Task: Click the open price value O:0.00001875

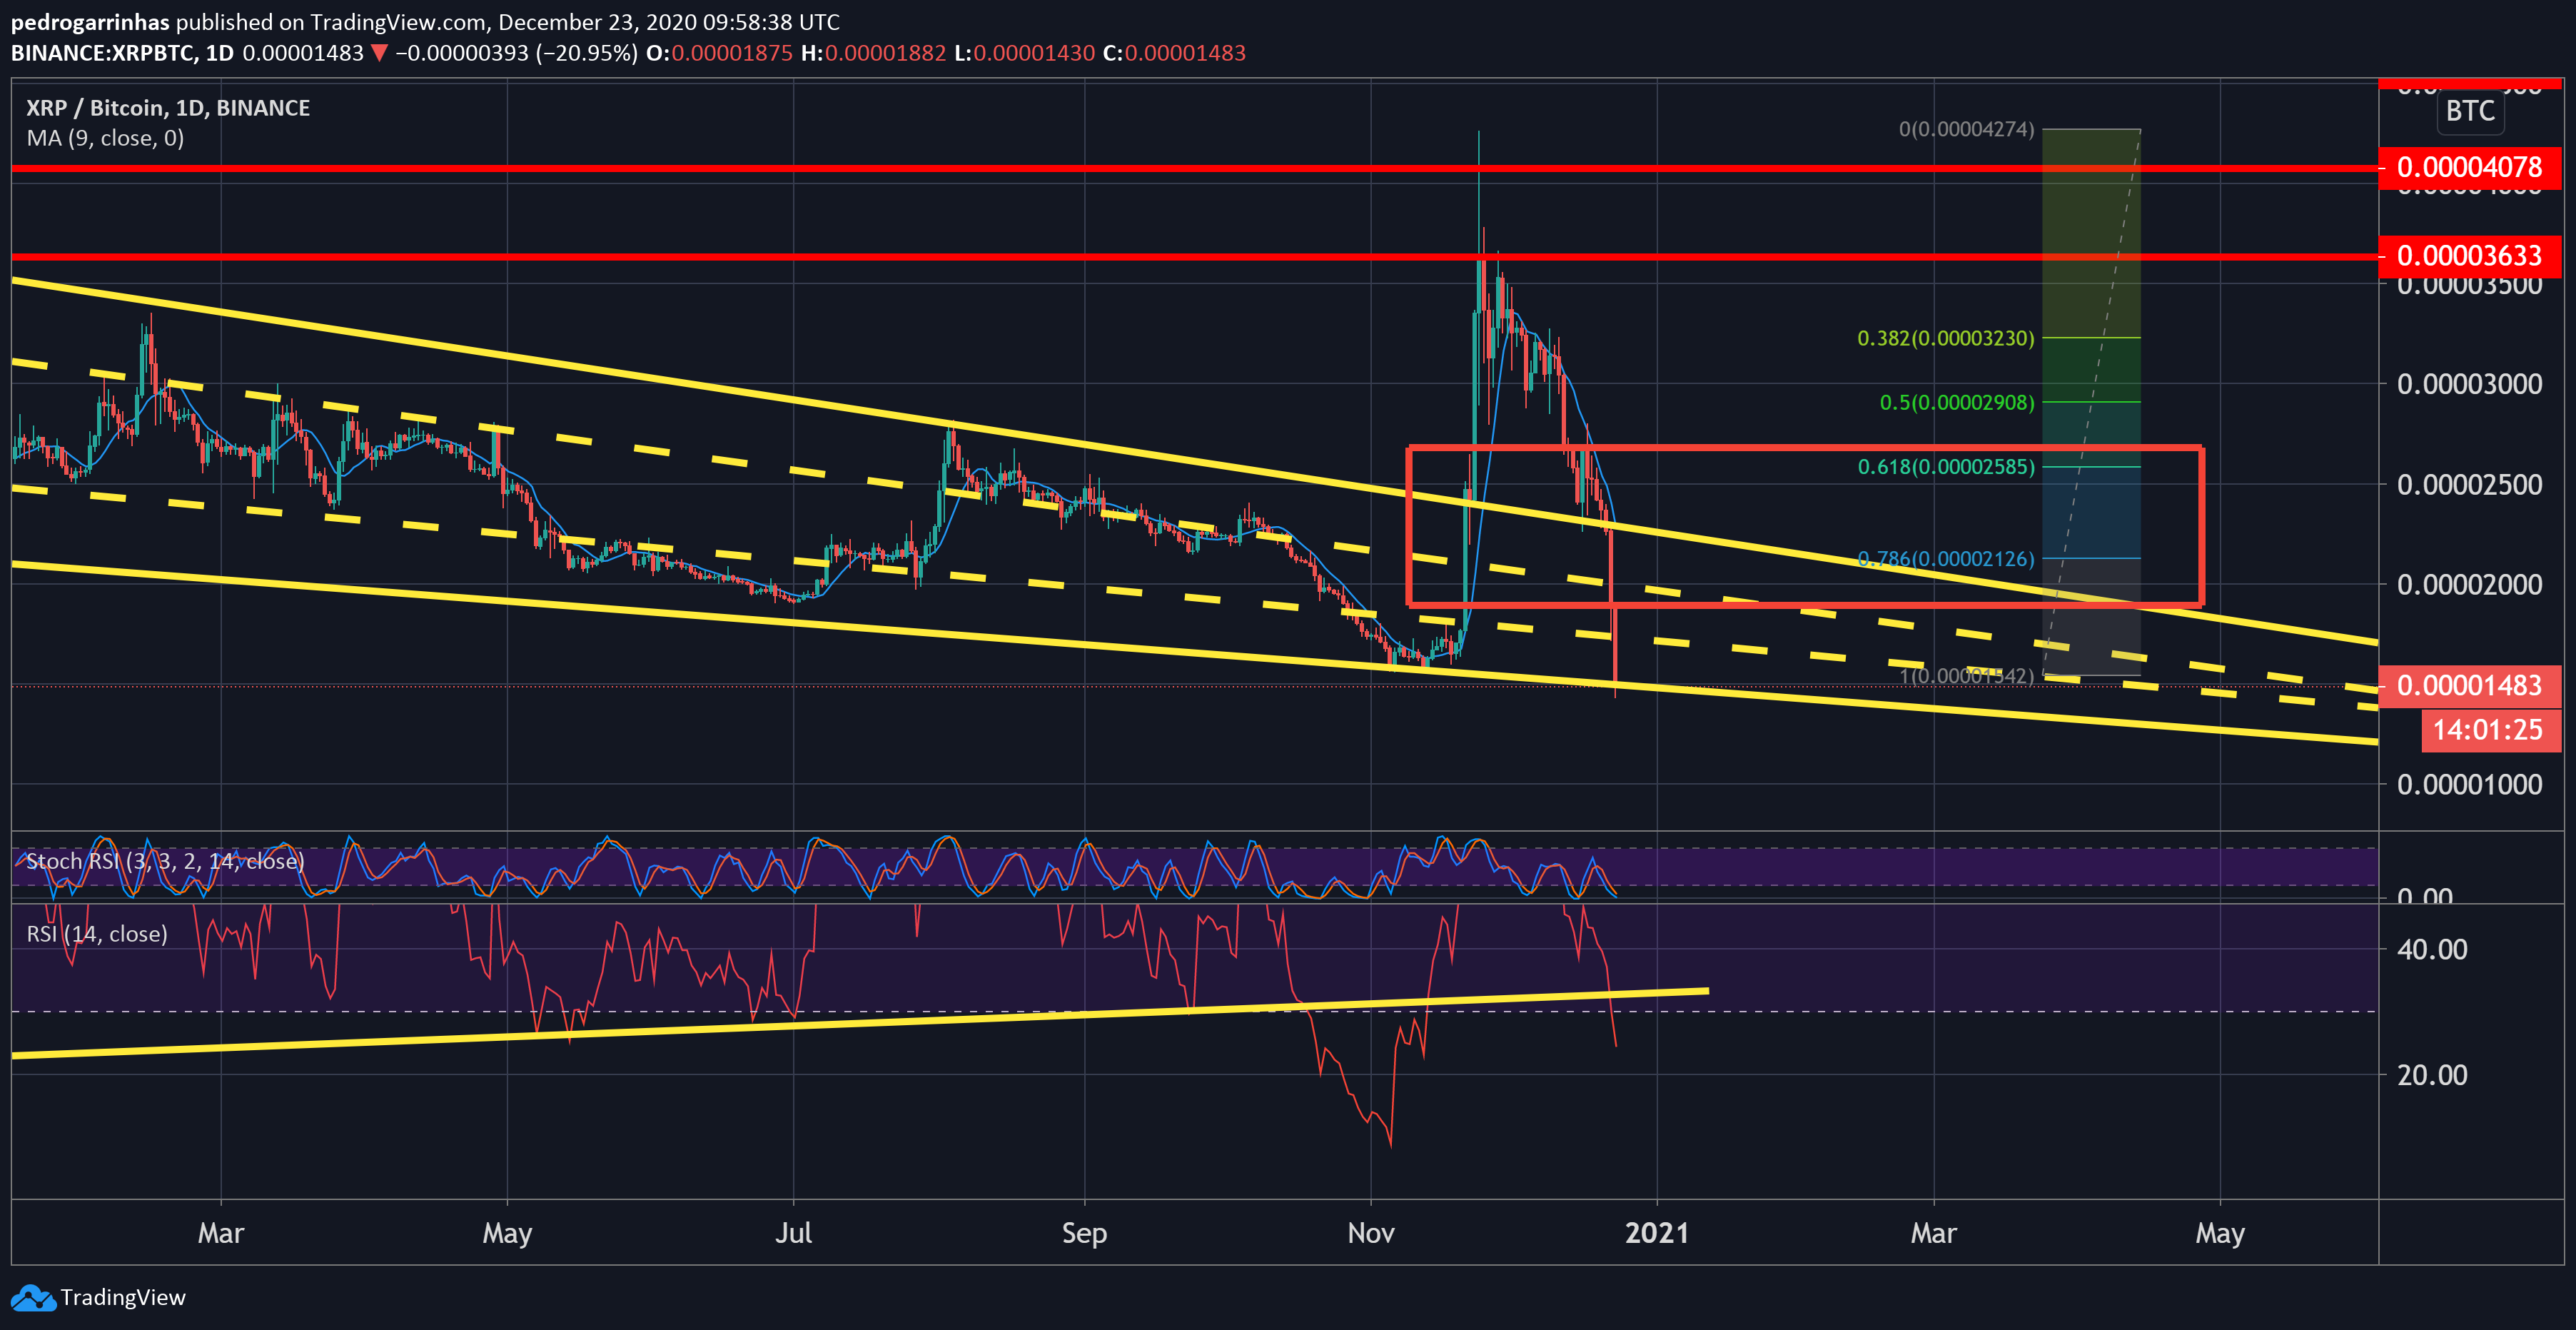Action: point(719,53)
